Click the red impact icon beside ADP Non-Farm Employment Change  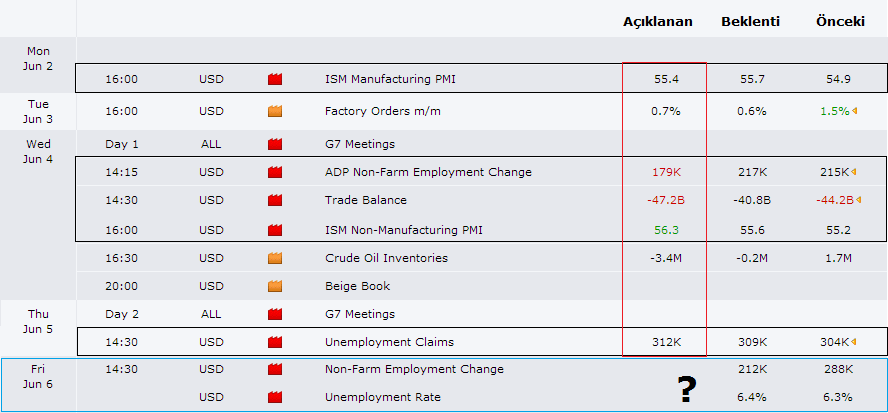click(275, 172)
